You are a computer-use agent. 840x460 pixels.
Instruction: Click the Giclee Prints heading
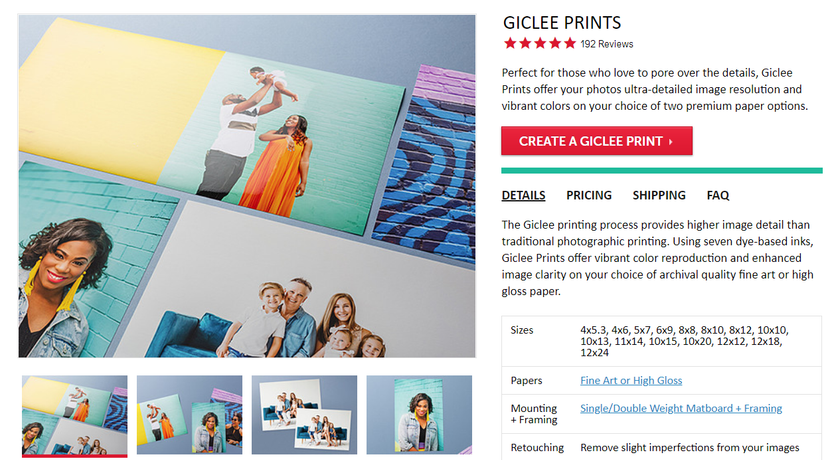pyautogui.click(x=562, y=22)
